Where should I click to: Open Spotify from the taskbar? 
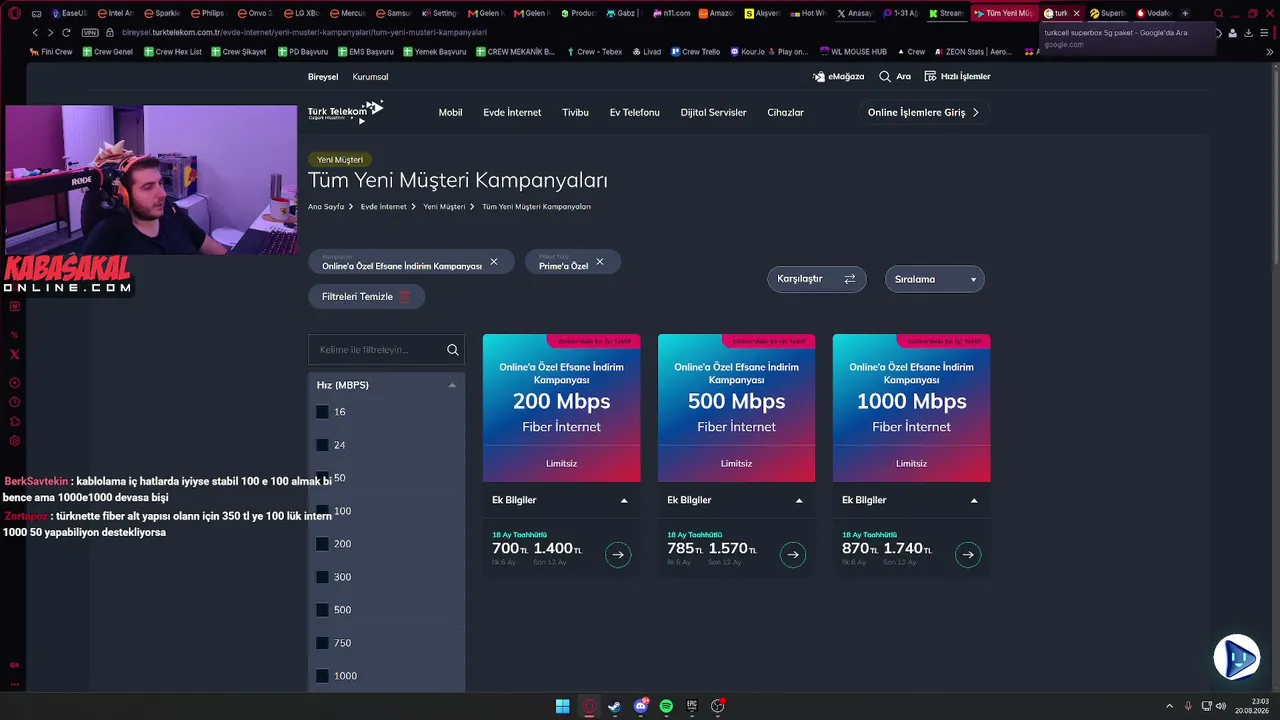click(x=666, y=706)
